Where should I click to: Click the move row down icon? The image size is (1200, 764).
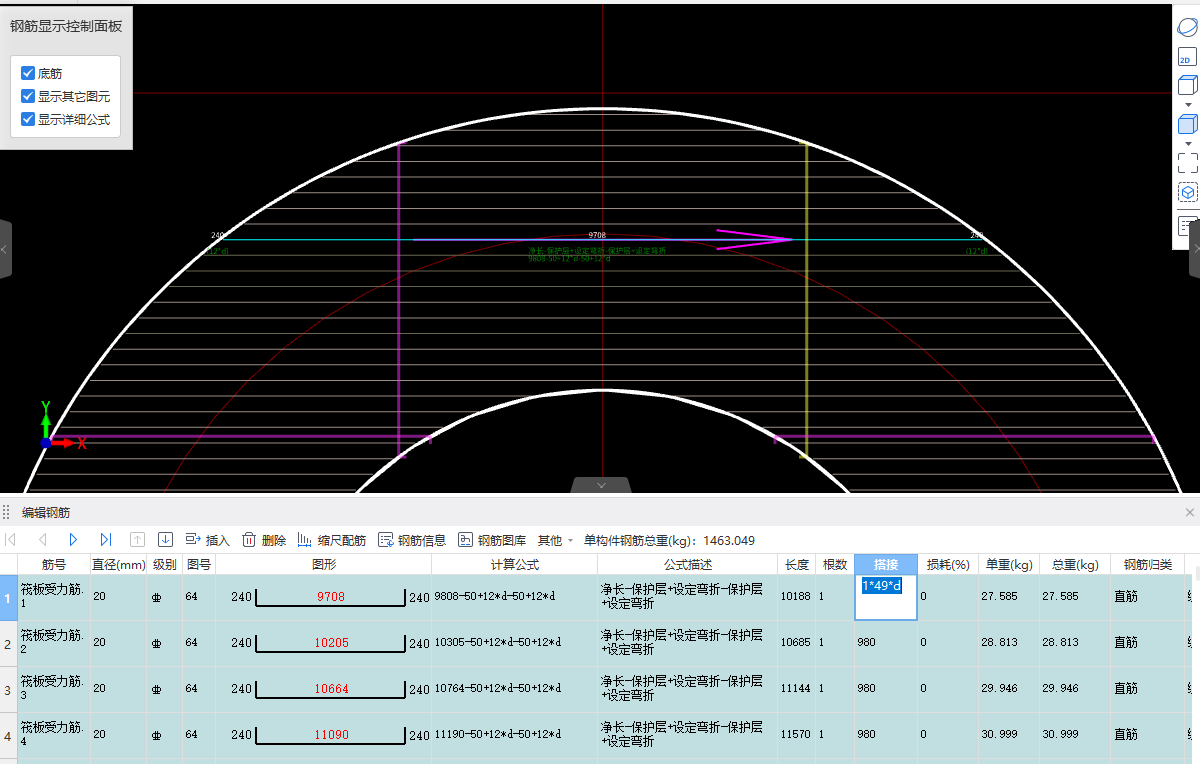coord(166,540)
